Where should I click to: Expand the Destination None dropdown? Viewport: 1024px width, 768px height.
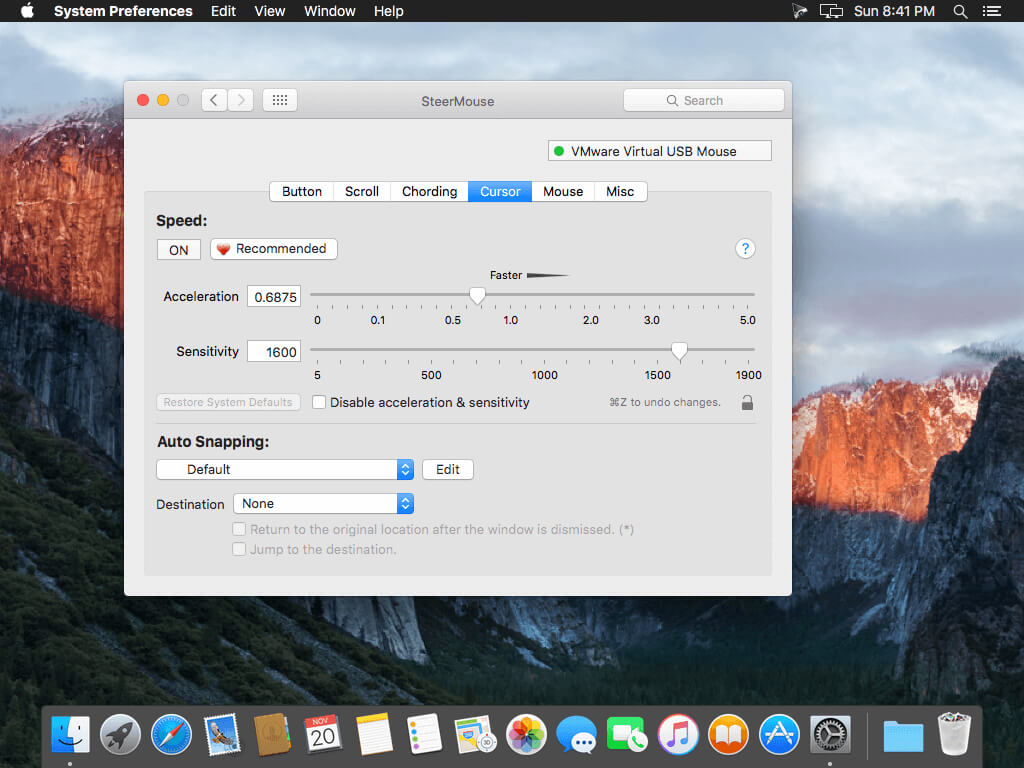(x=323, y=504)
